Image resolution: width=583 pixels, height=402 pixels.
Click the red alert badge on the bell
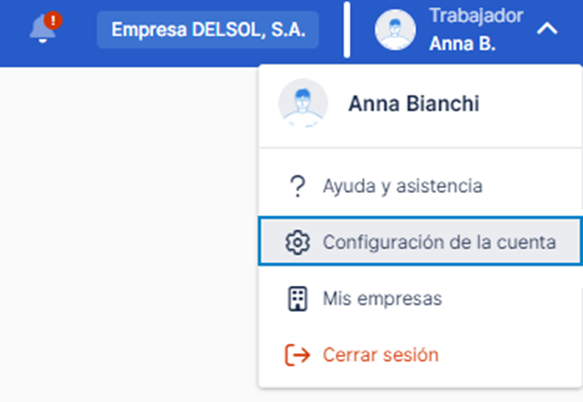pos(53,20)
